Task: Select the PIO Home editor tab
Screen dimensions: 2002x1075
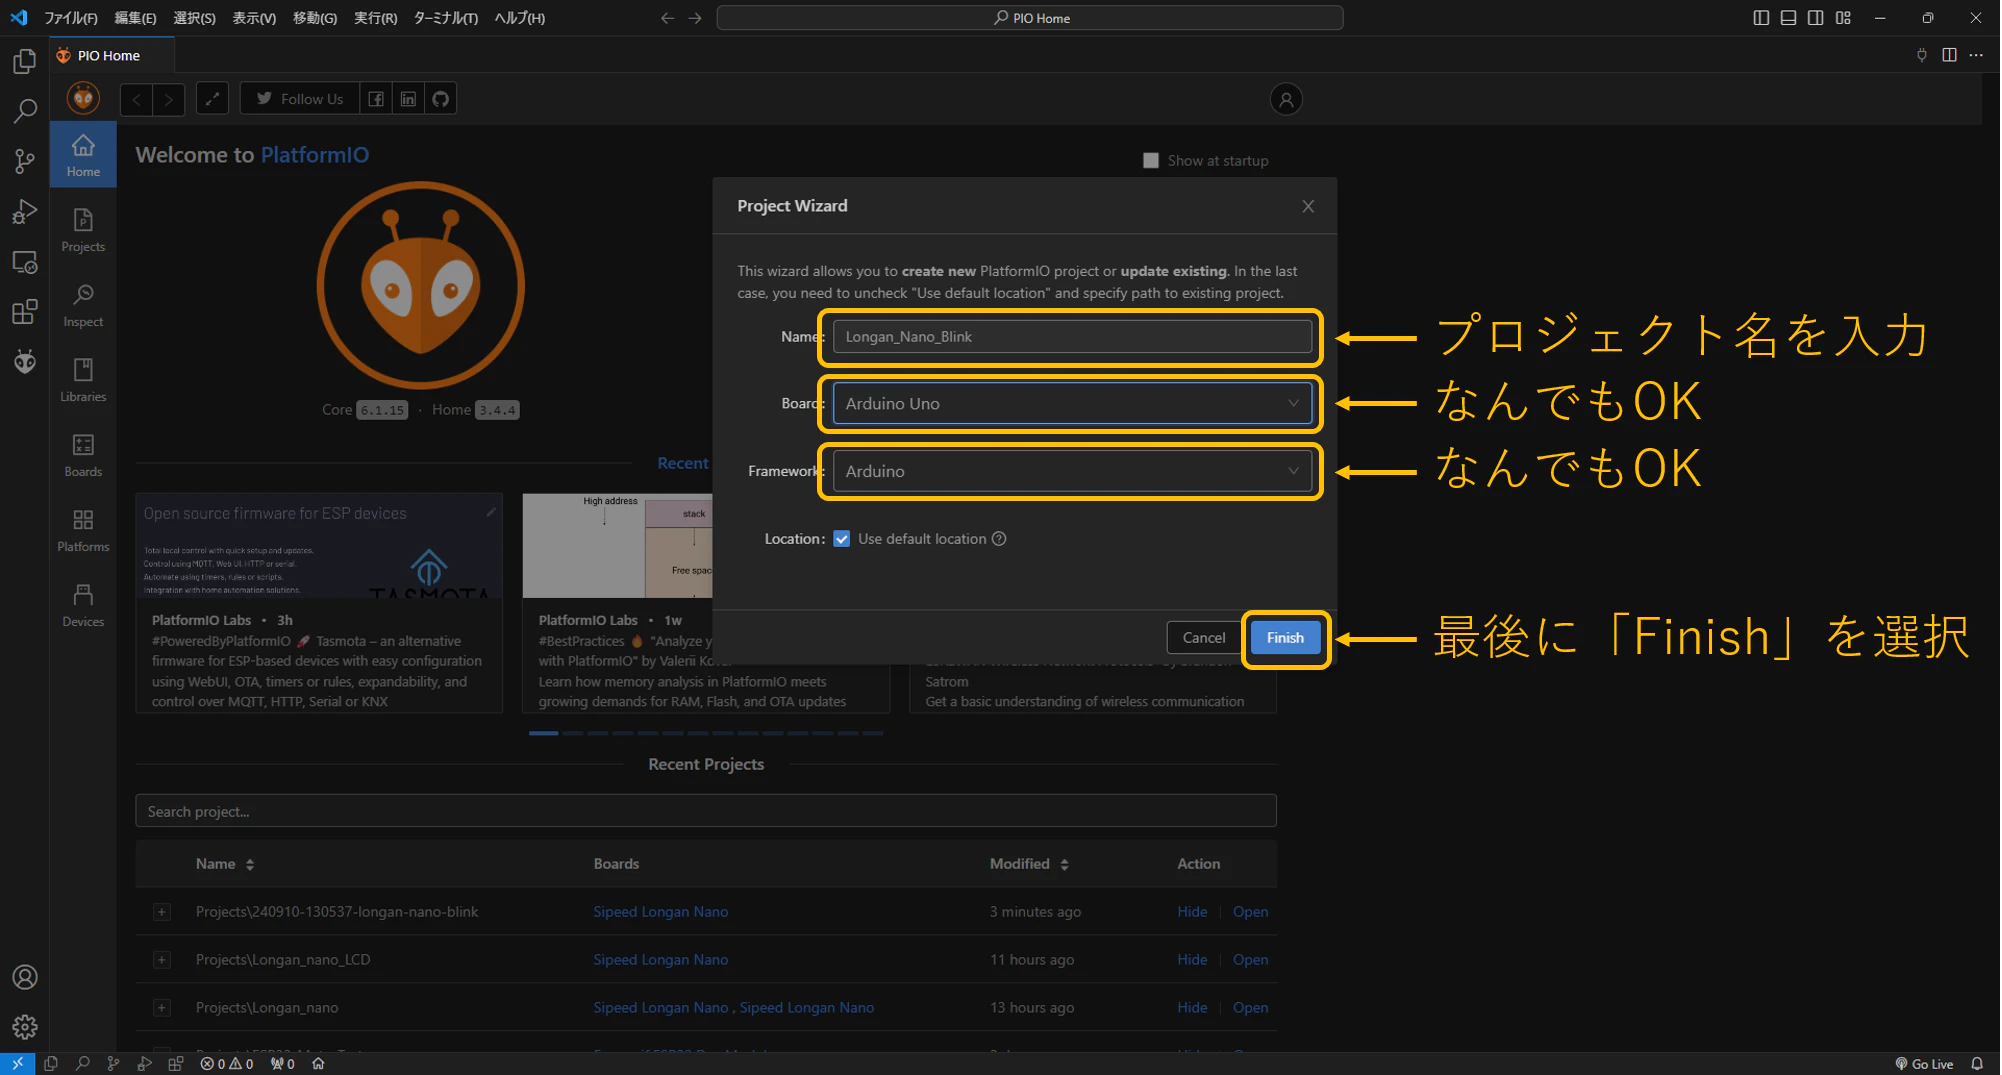Action: click(112, 55)
